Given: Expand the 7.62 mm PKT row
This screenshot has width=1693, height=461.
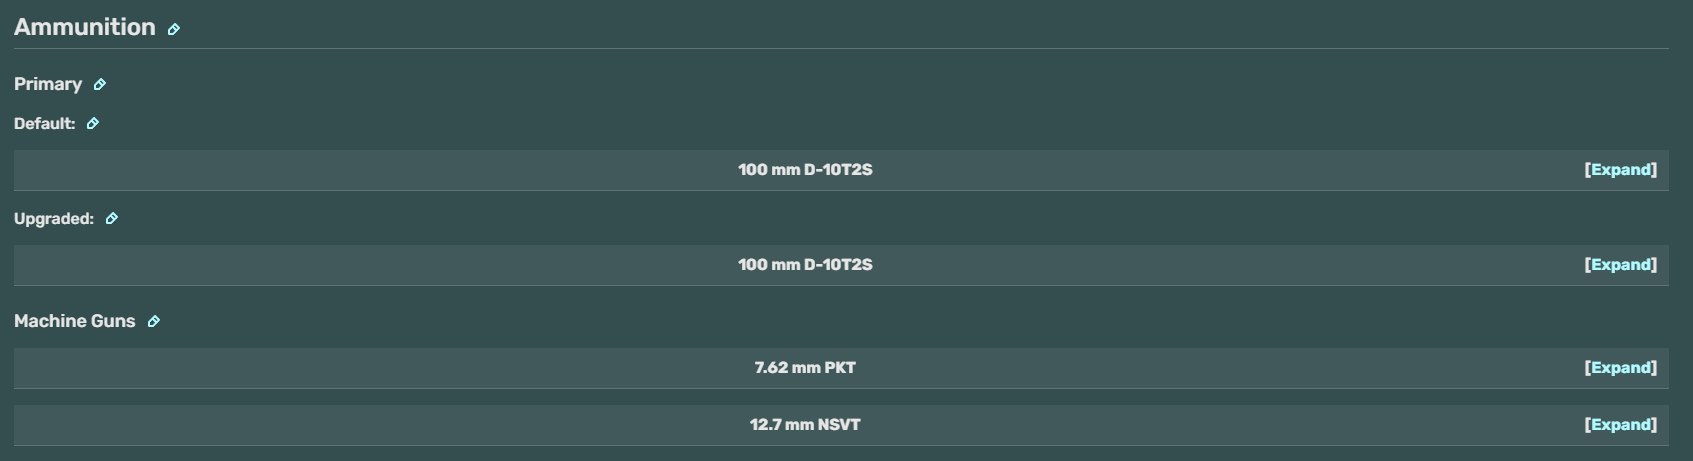Looking at the screenshot, I should [x=1620, y=368].
